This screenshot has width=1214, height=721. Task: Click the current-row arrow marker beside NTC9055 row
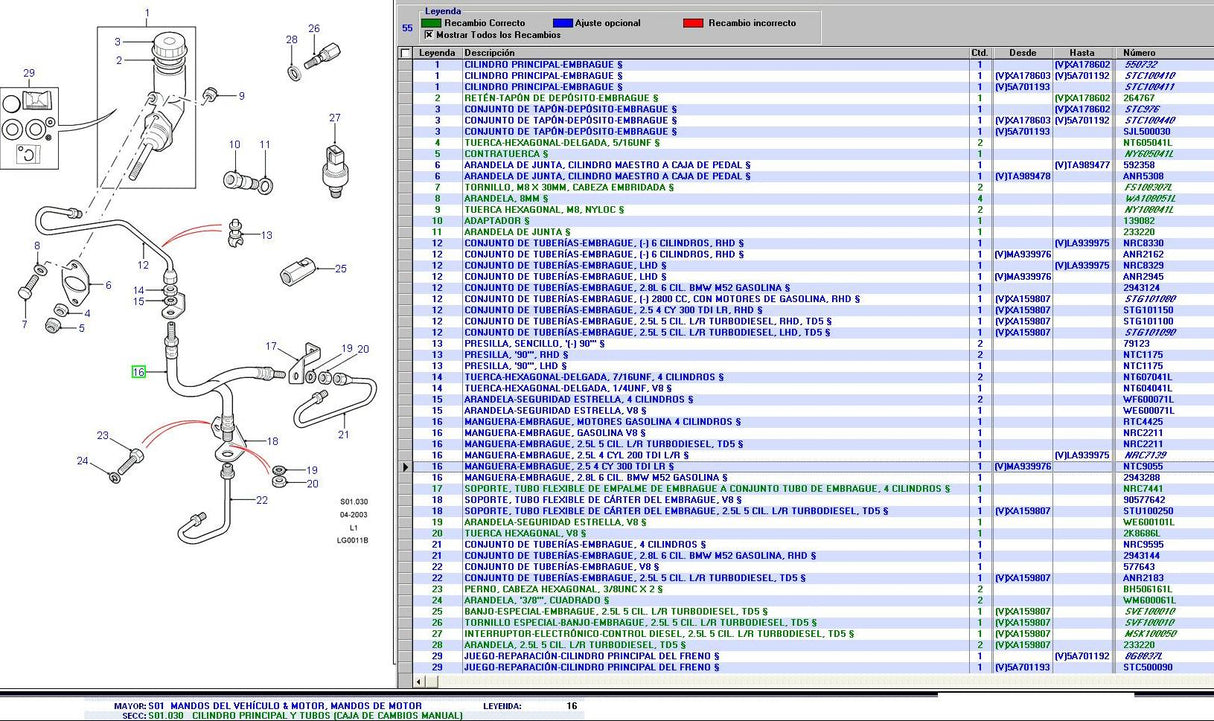click(405, 467)
